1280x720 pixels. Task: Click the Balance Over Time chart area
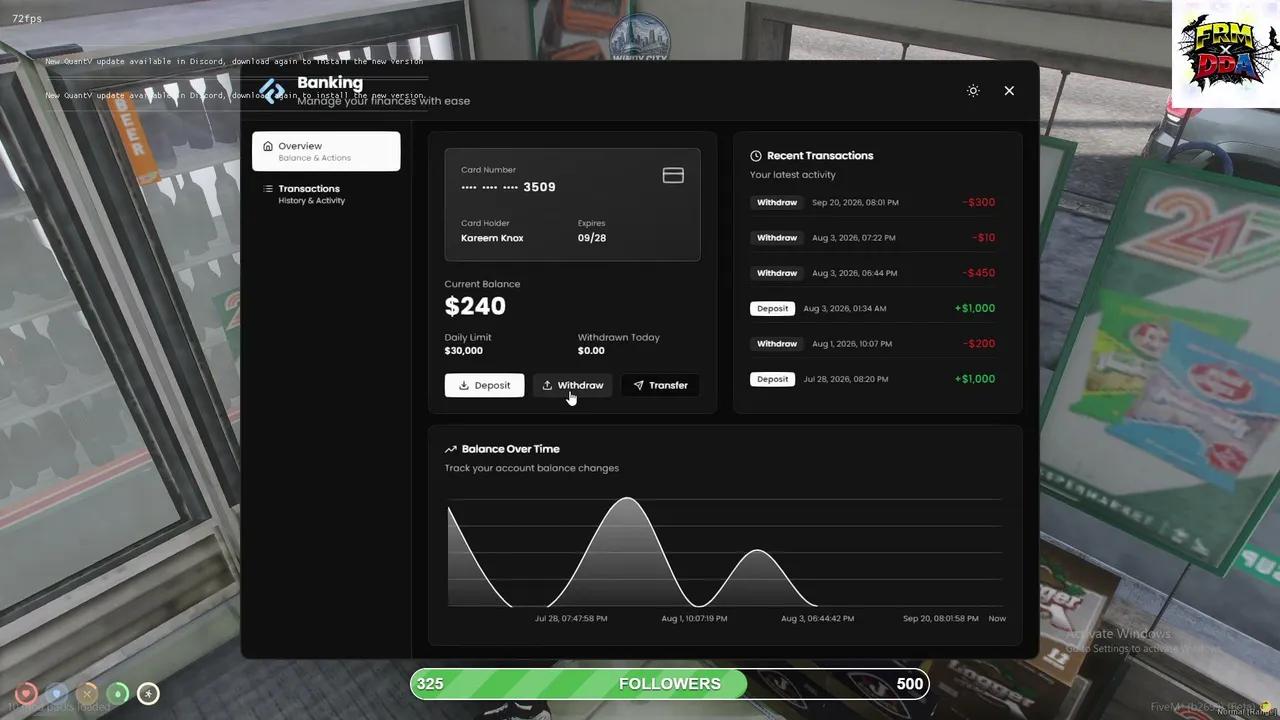pos(725,553)
